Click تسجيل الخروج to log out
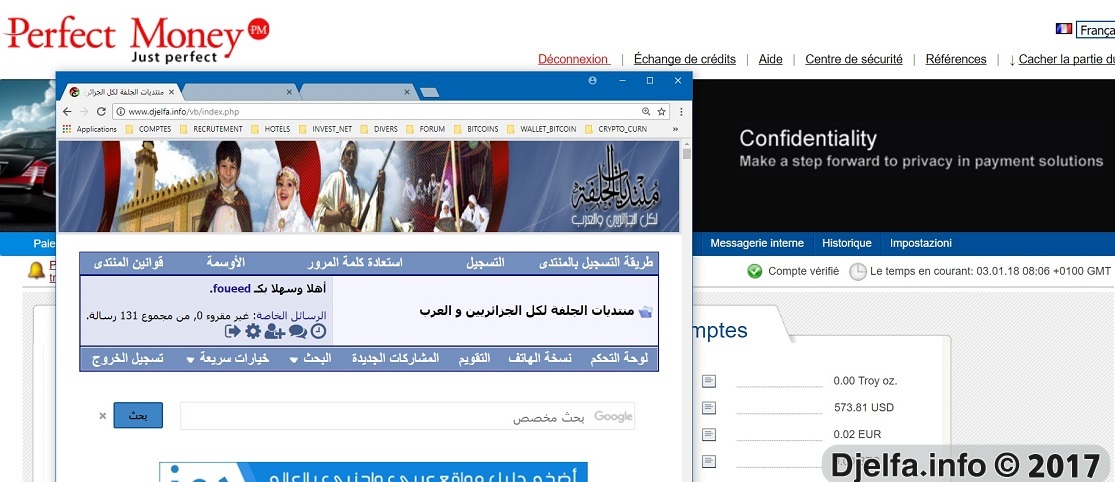The width and height of the screenshot is (1115, 482). click(x=128, y=358)
